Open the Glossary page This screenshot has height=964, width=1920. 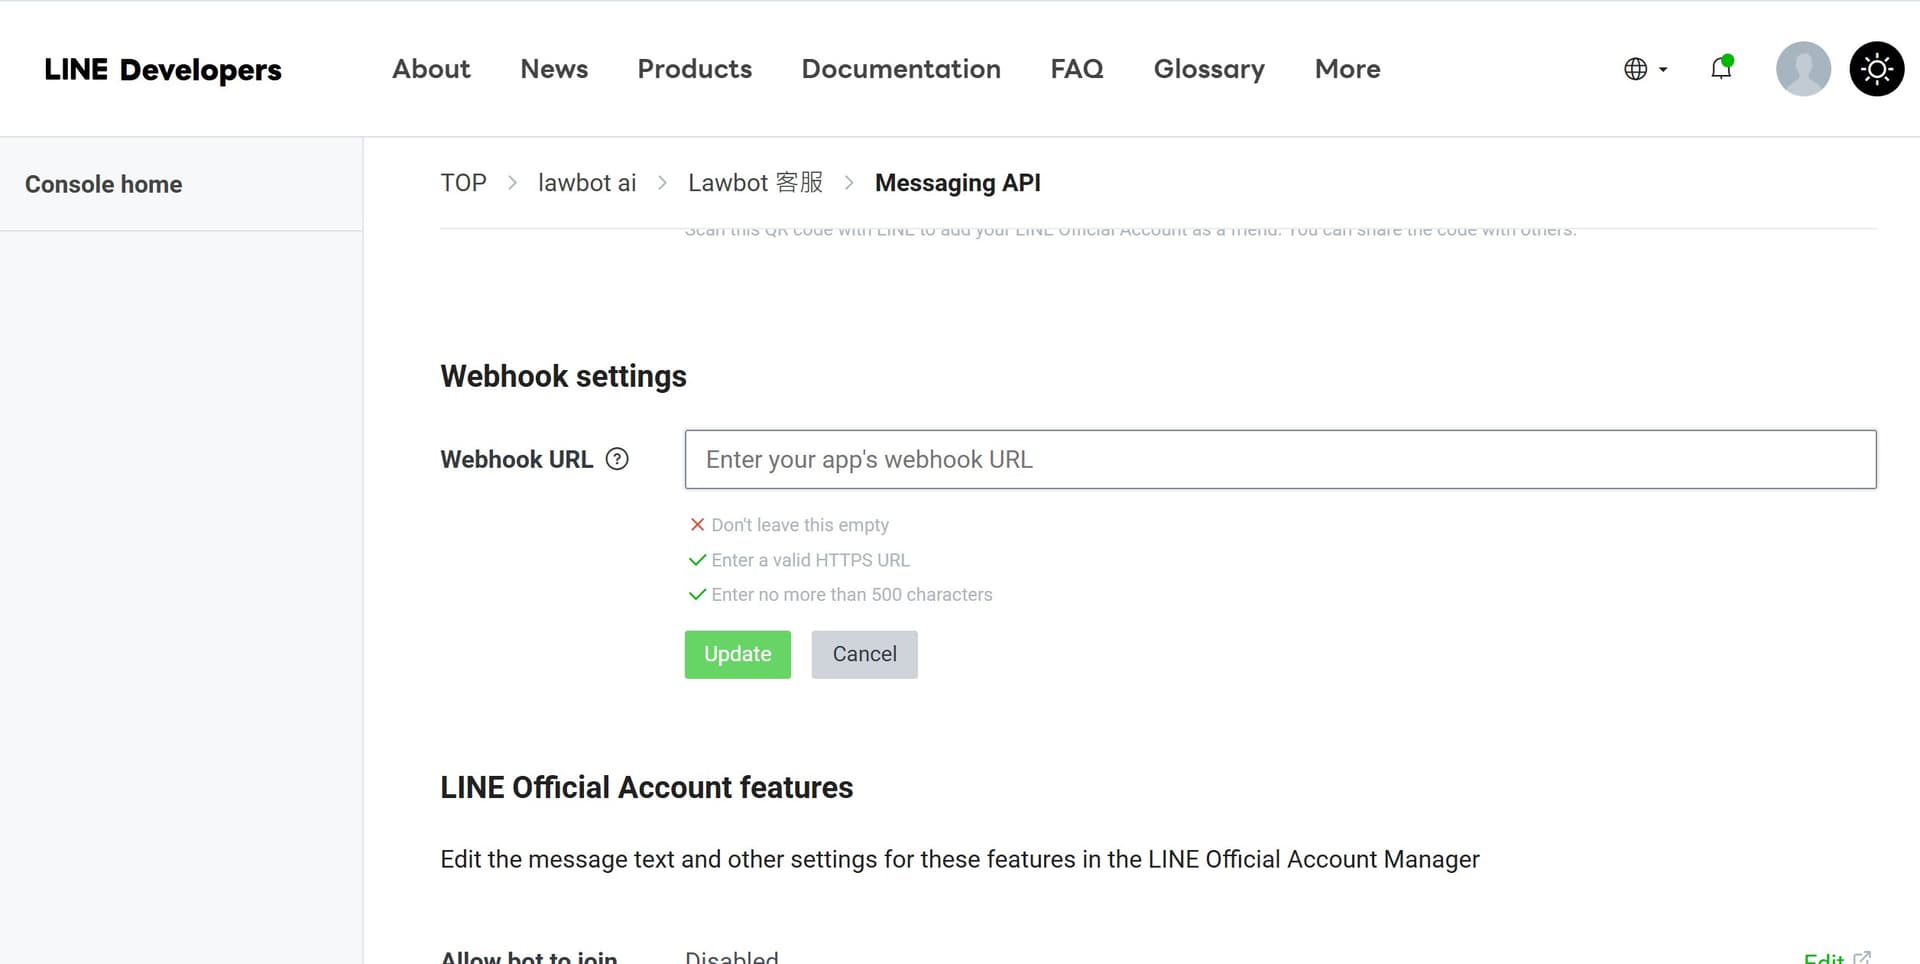click(x=1209, y=69)
